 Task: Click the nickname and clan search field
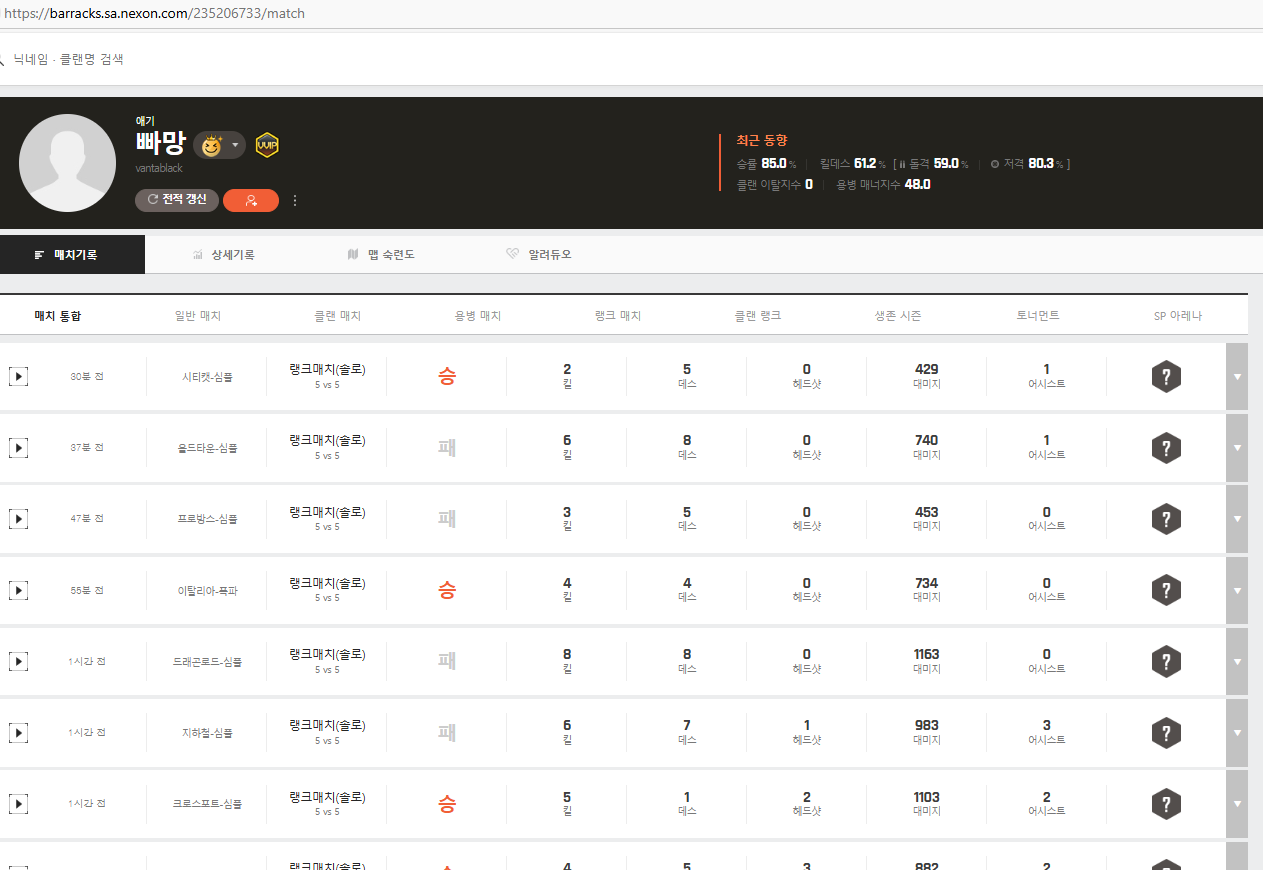click(70, 60)
